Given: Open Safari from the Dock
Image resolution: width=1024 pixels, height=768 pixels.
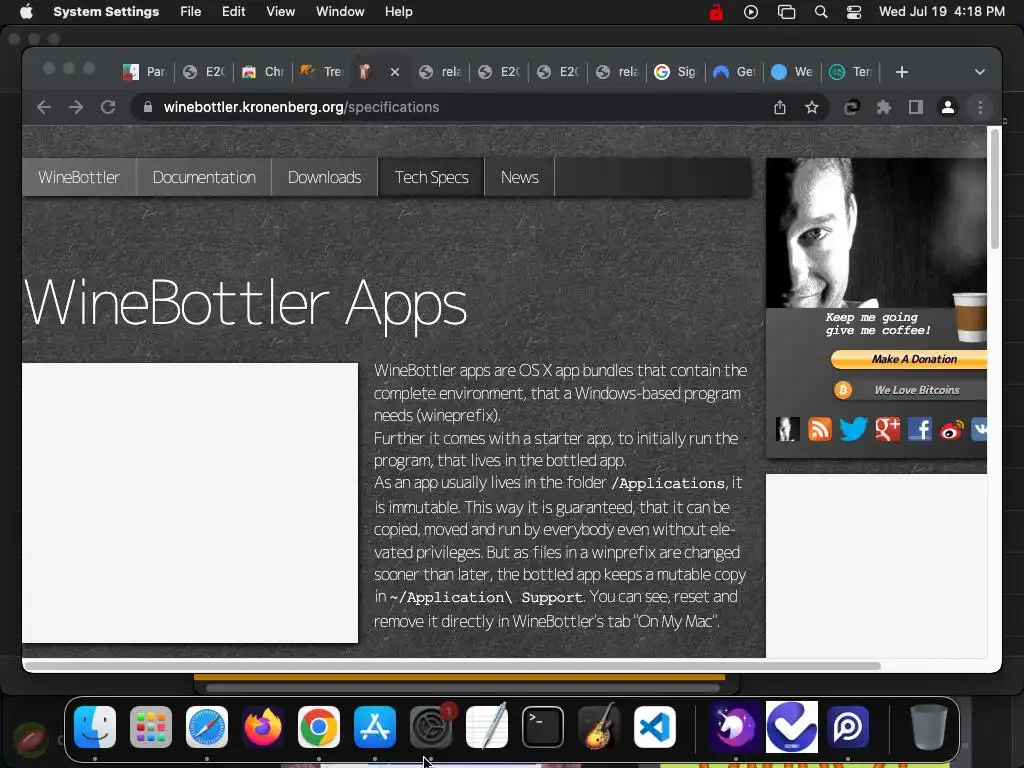Looking at the screenshot, I should coord(207,726).
